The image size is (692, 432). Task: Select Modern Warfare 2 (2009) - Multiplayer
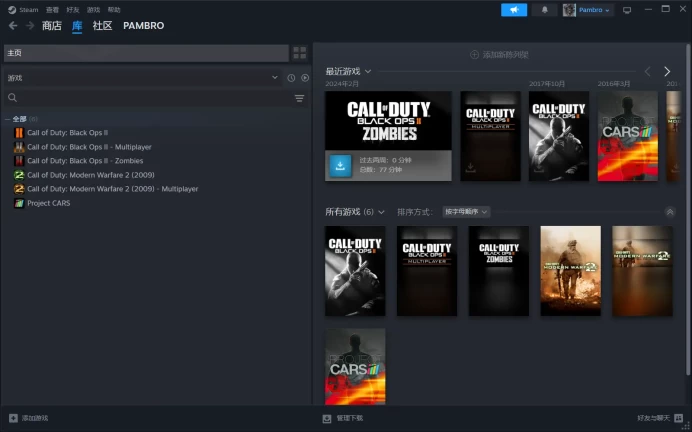(x=113, y=189)
